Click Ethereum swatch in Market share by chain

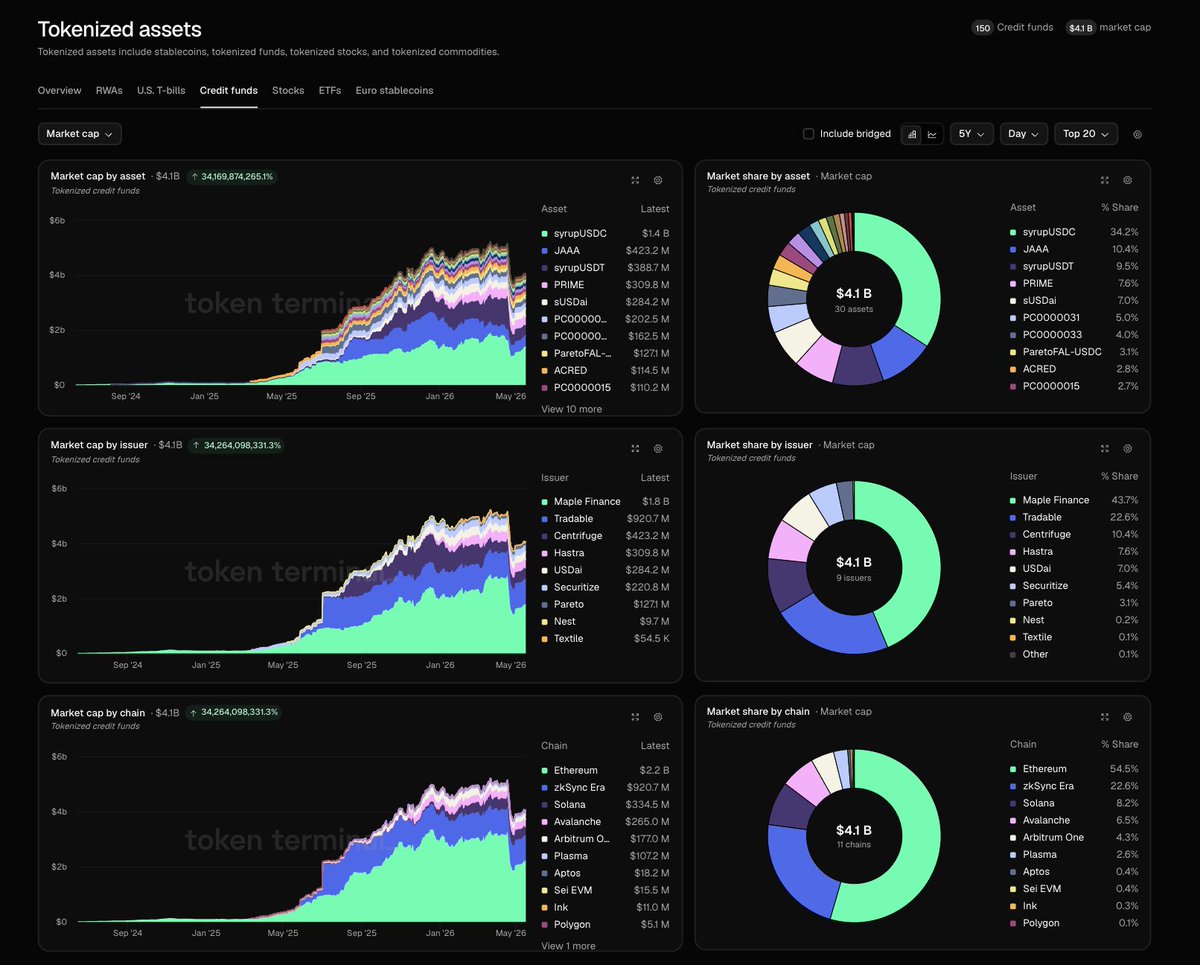tap(1015, 769)
